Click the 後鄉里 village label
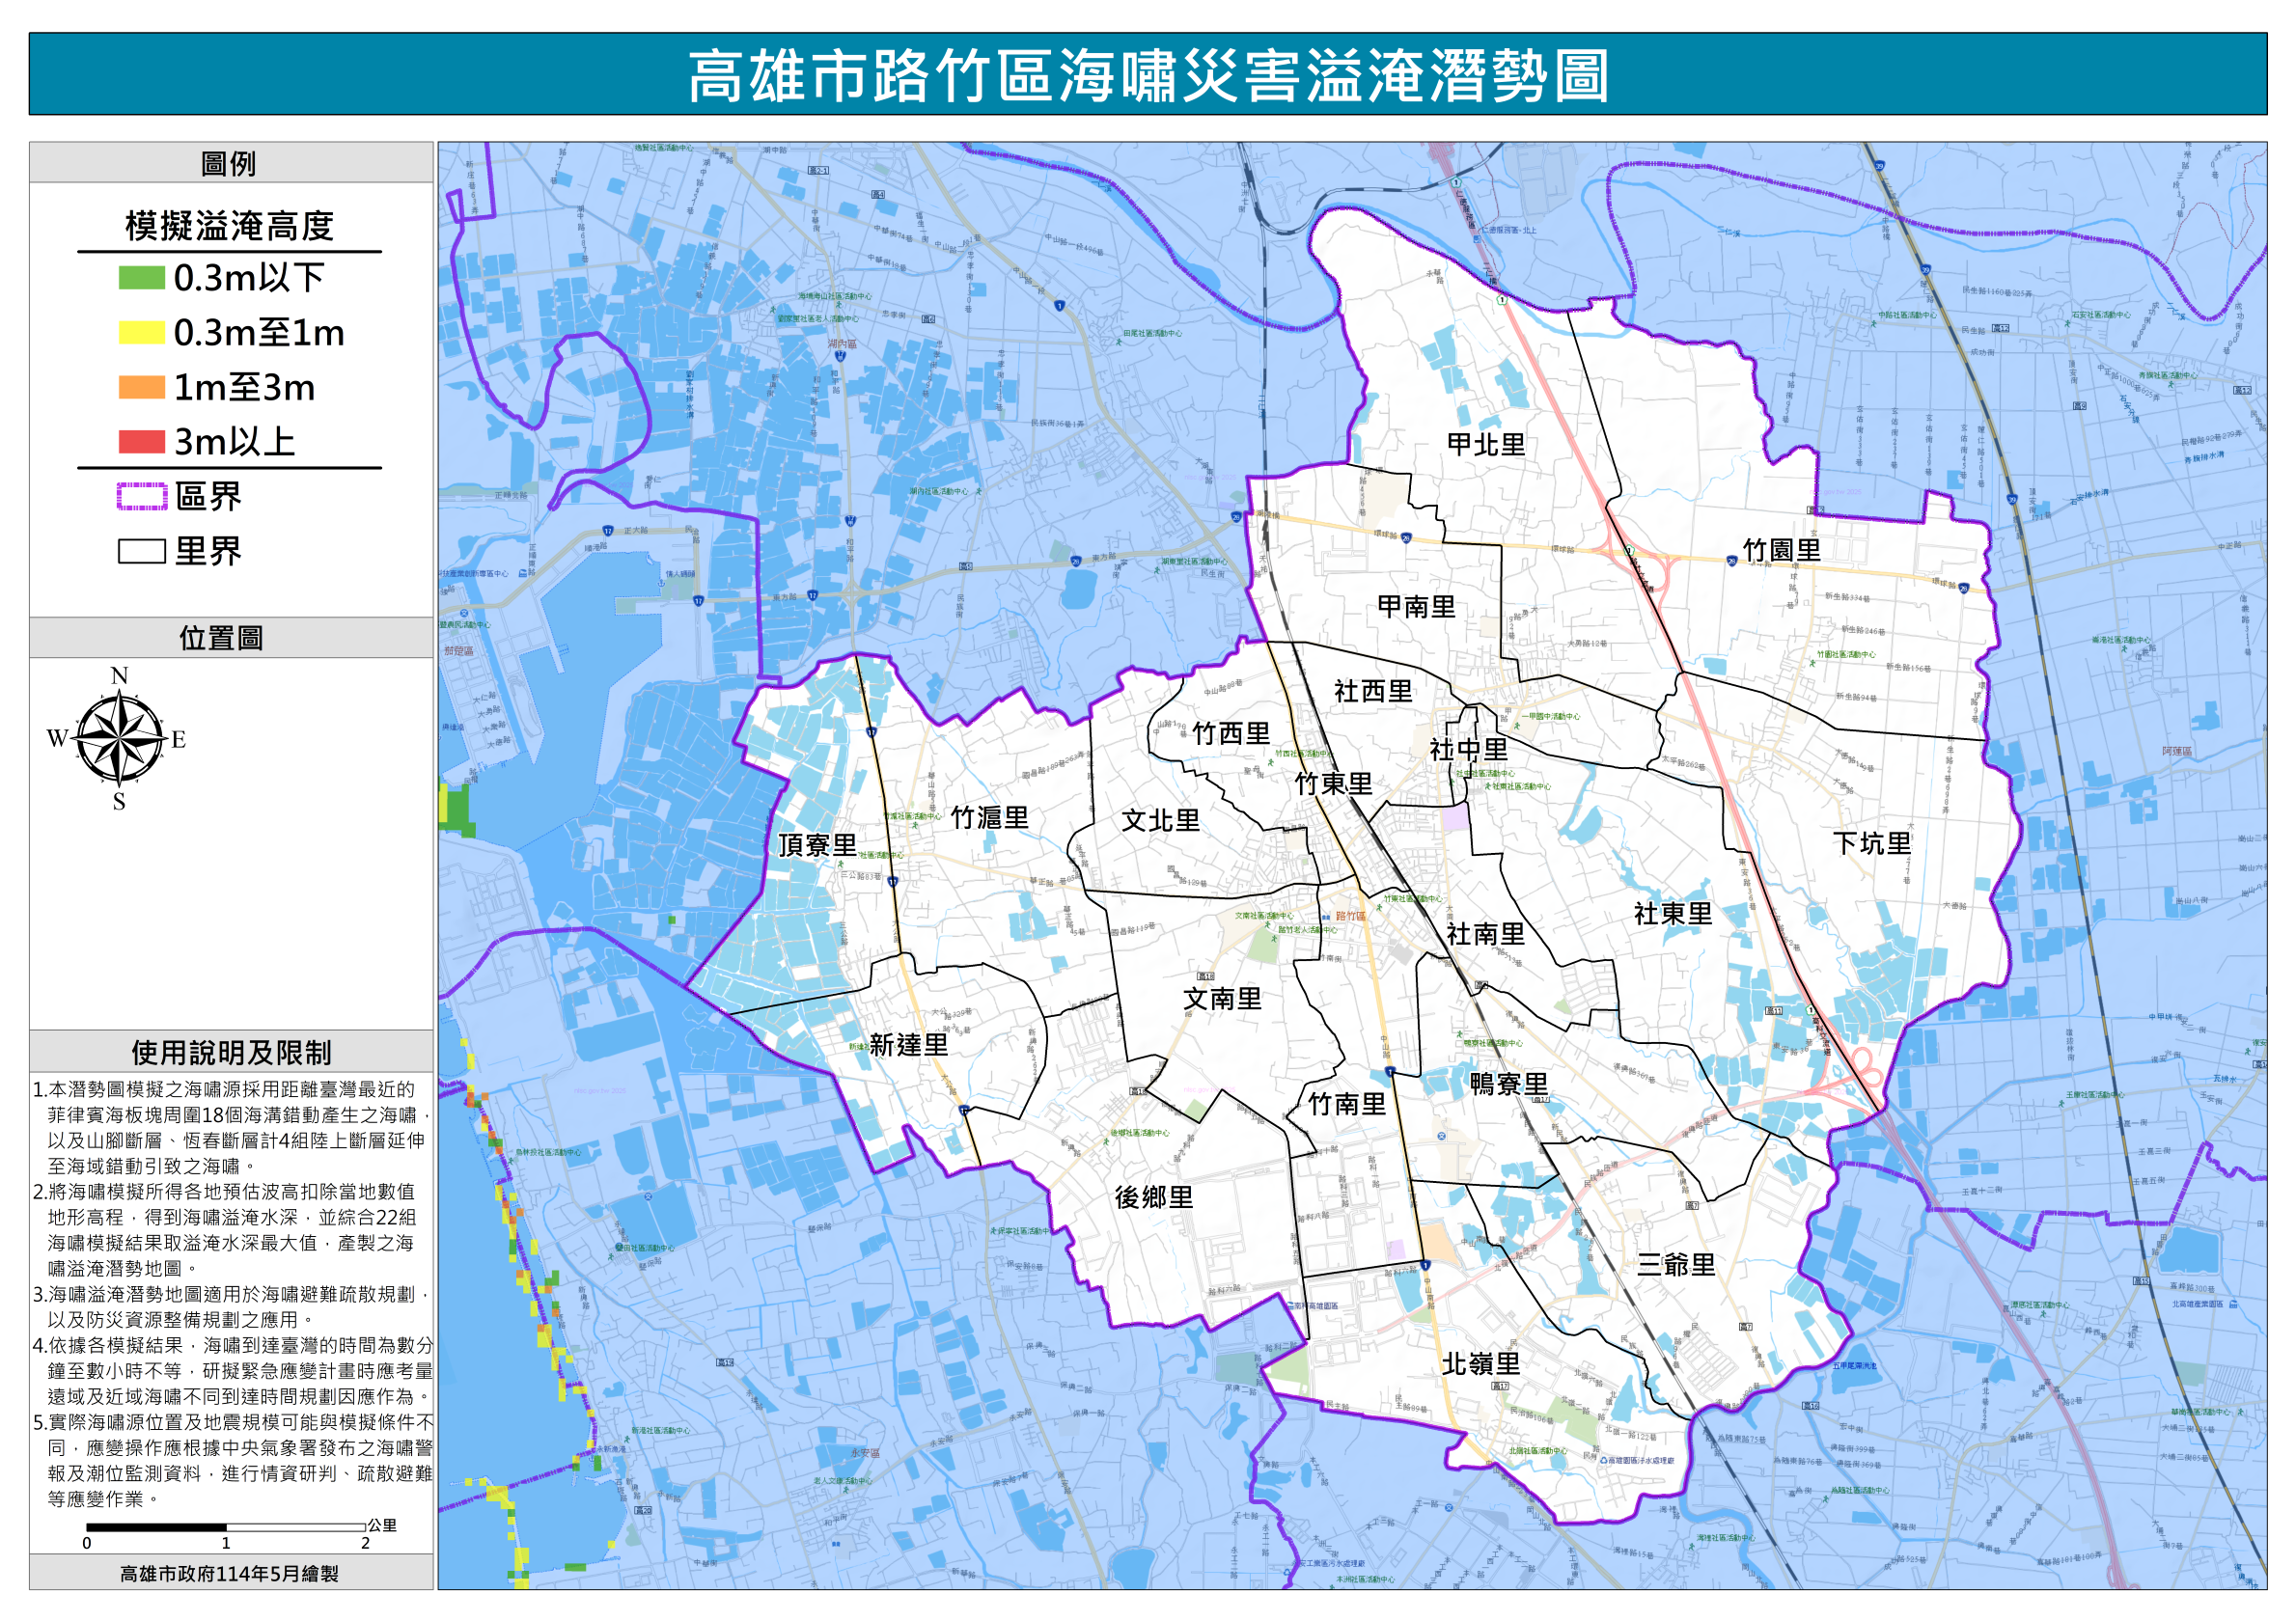Screen dimensions: 2296x1621 click(1154, 1197)
